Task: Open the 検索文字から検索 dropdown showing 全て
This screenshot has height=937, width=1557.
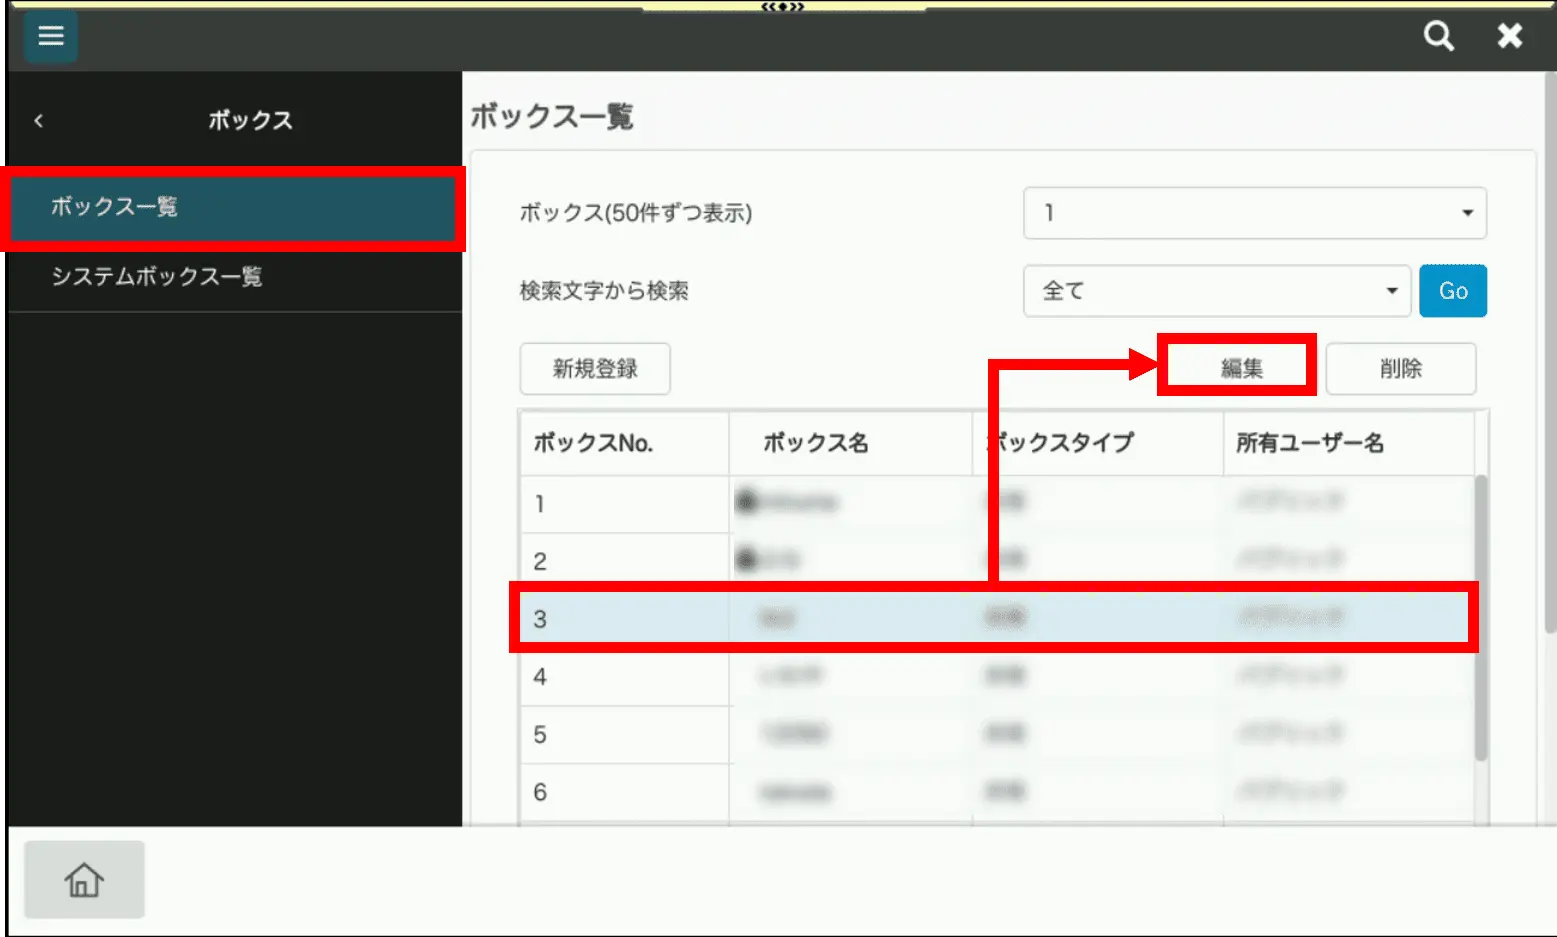Action: pos(1216,291)
